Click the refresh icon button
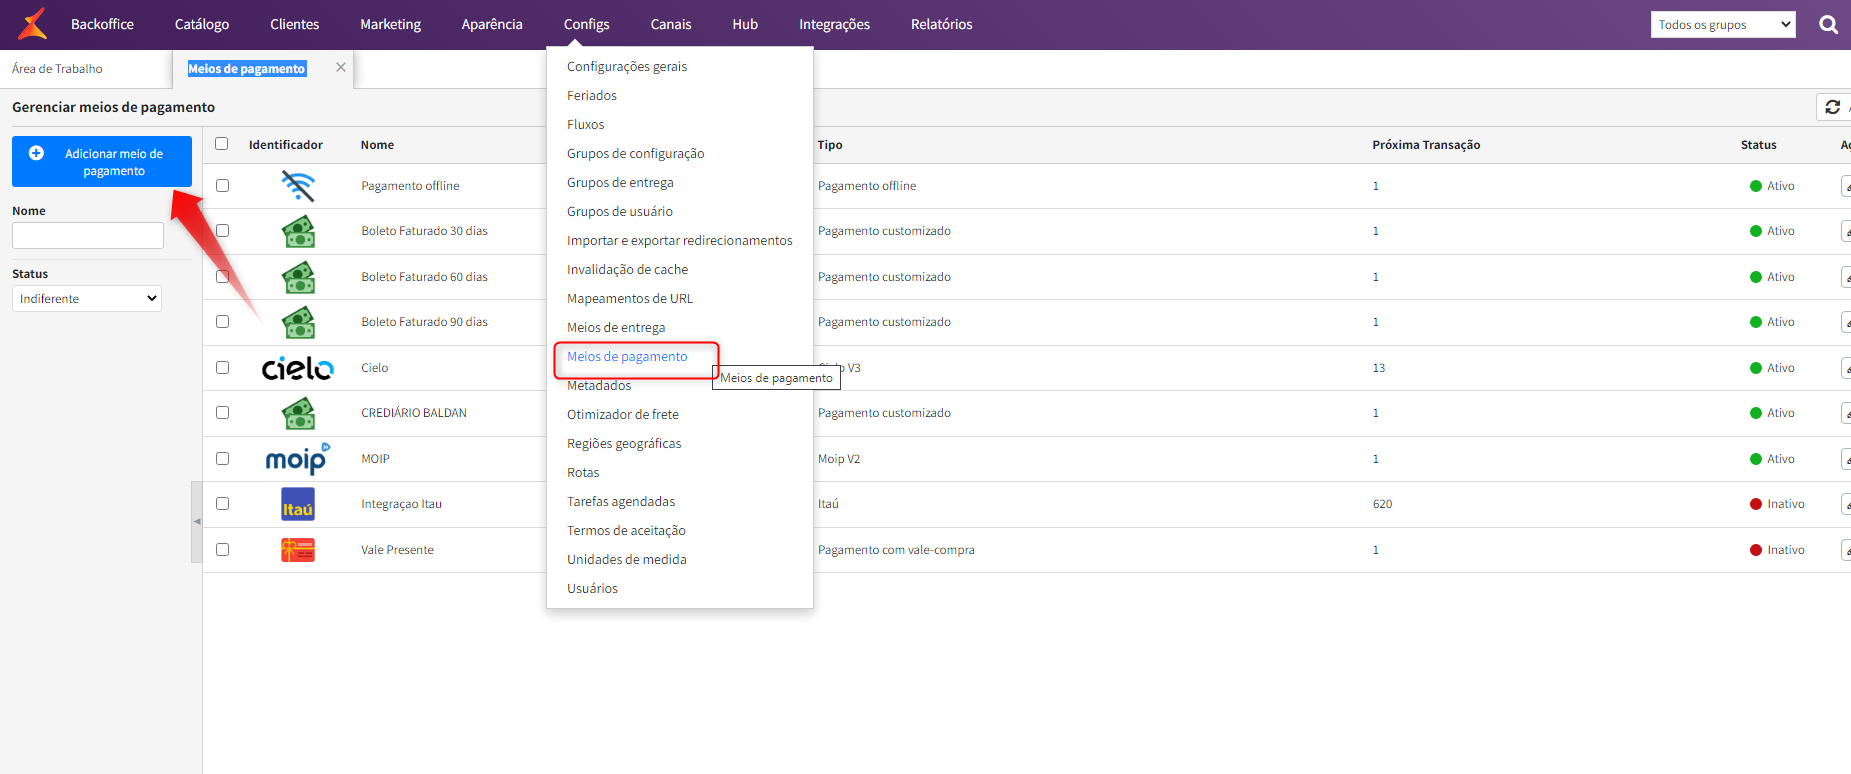 (x=1833, y=107)
